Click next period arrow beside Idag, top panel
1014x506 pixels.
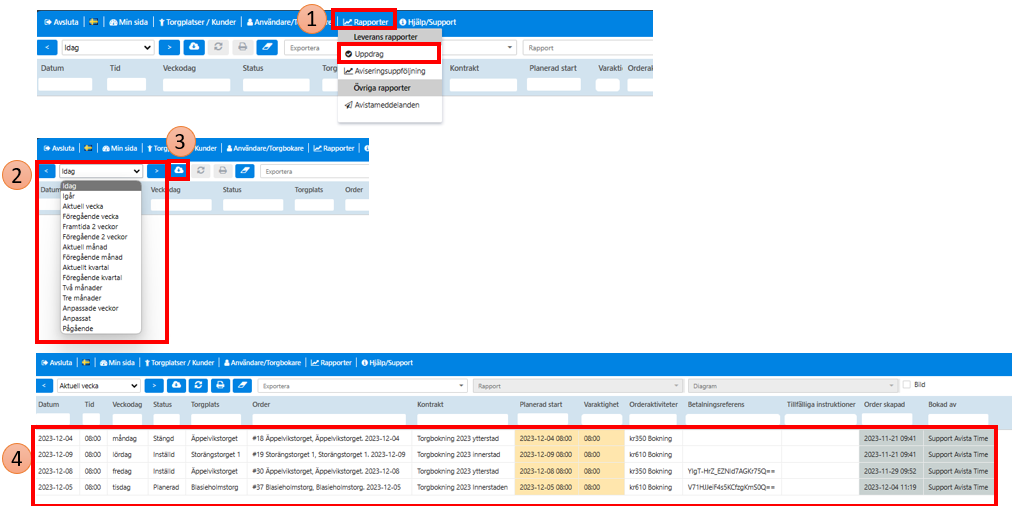169,47
